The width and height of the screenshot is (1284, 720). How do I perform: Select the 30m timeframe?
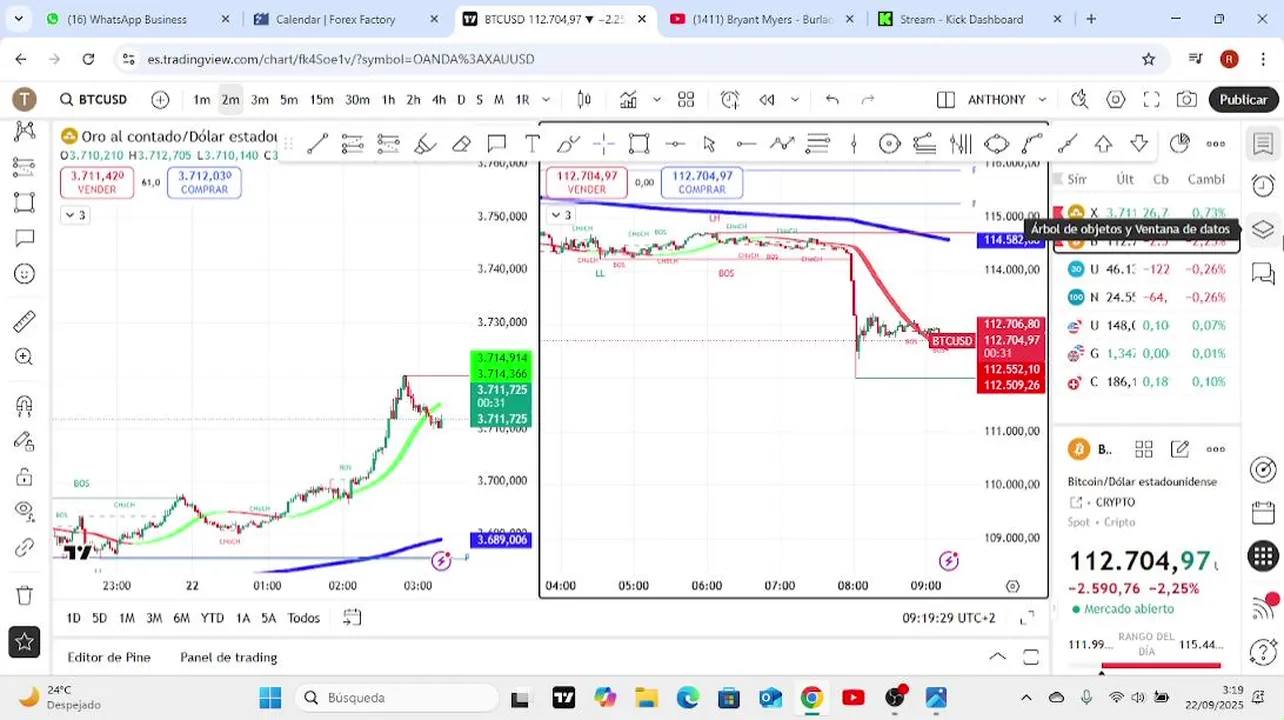[x=357, y=99]
